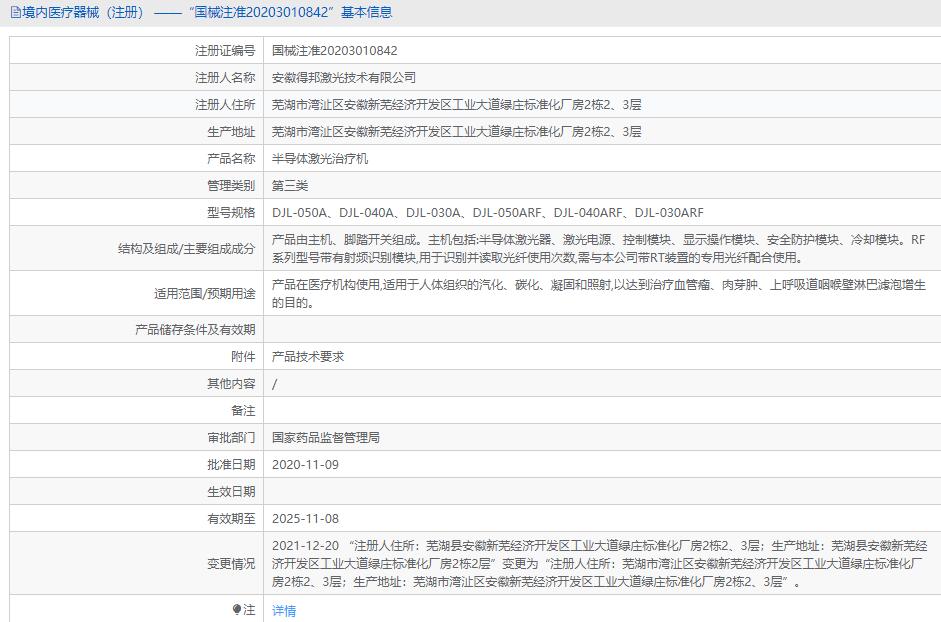Click approval date 2020-11-09
The height and width of the screenshot is (622, 941).
click(305, 465)
